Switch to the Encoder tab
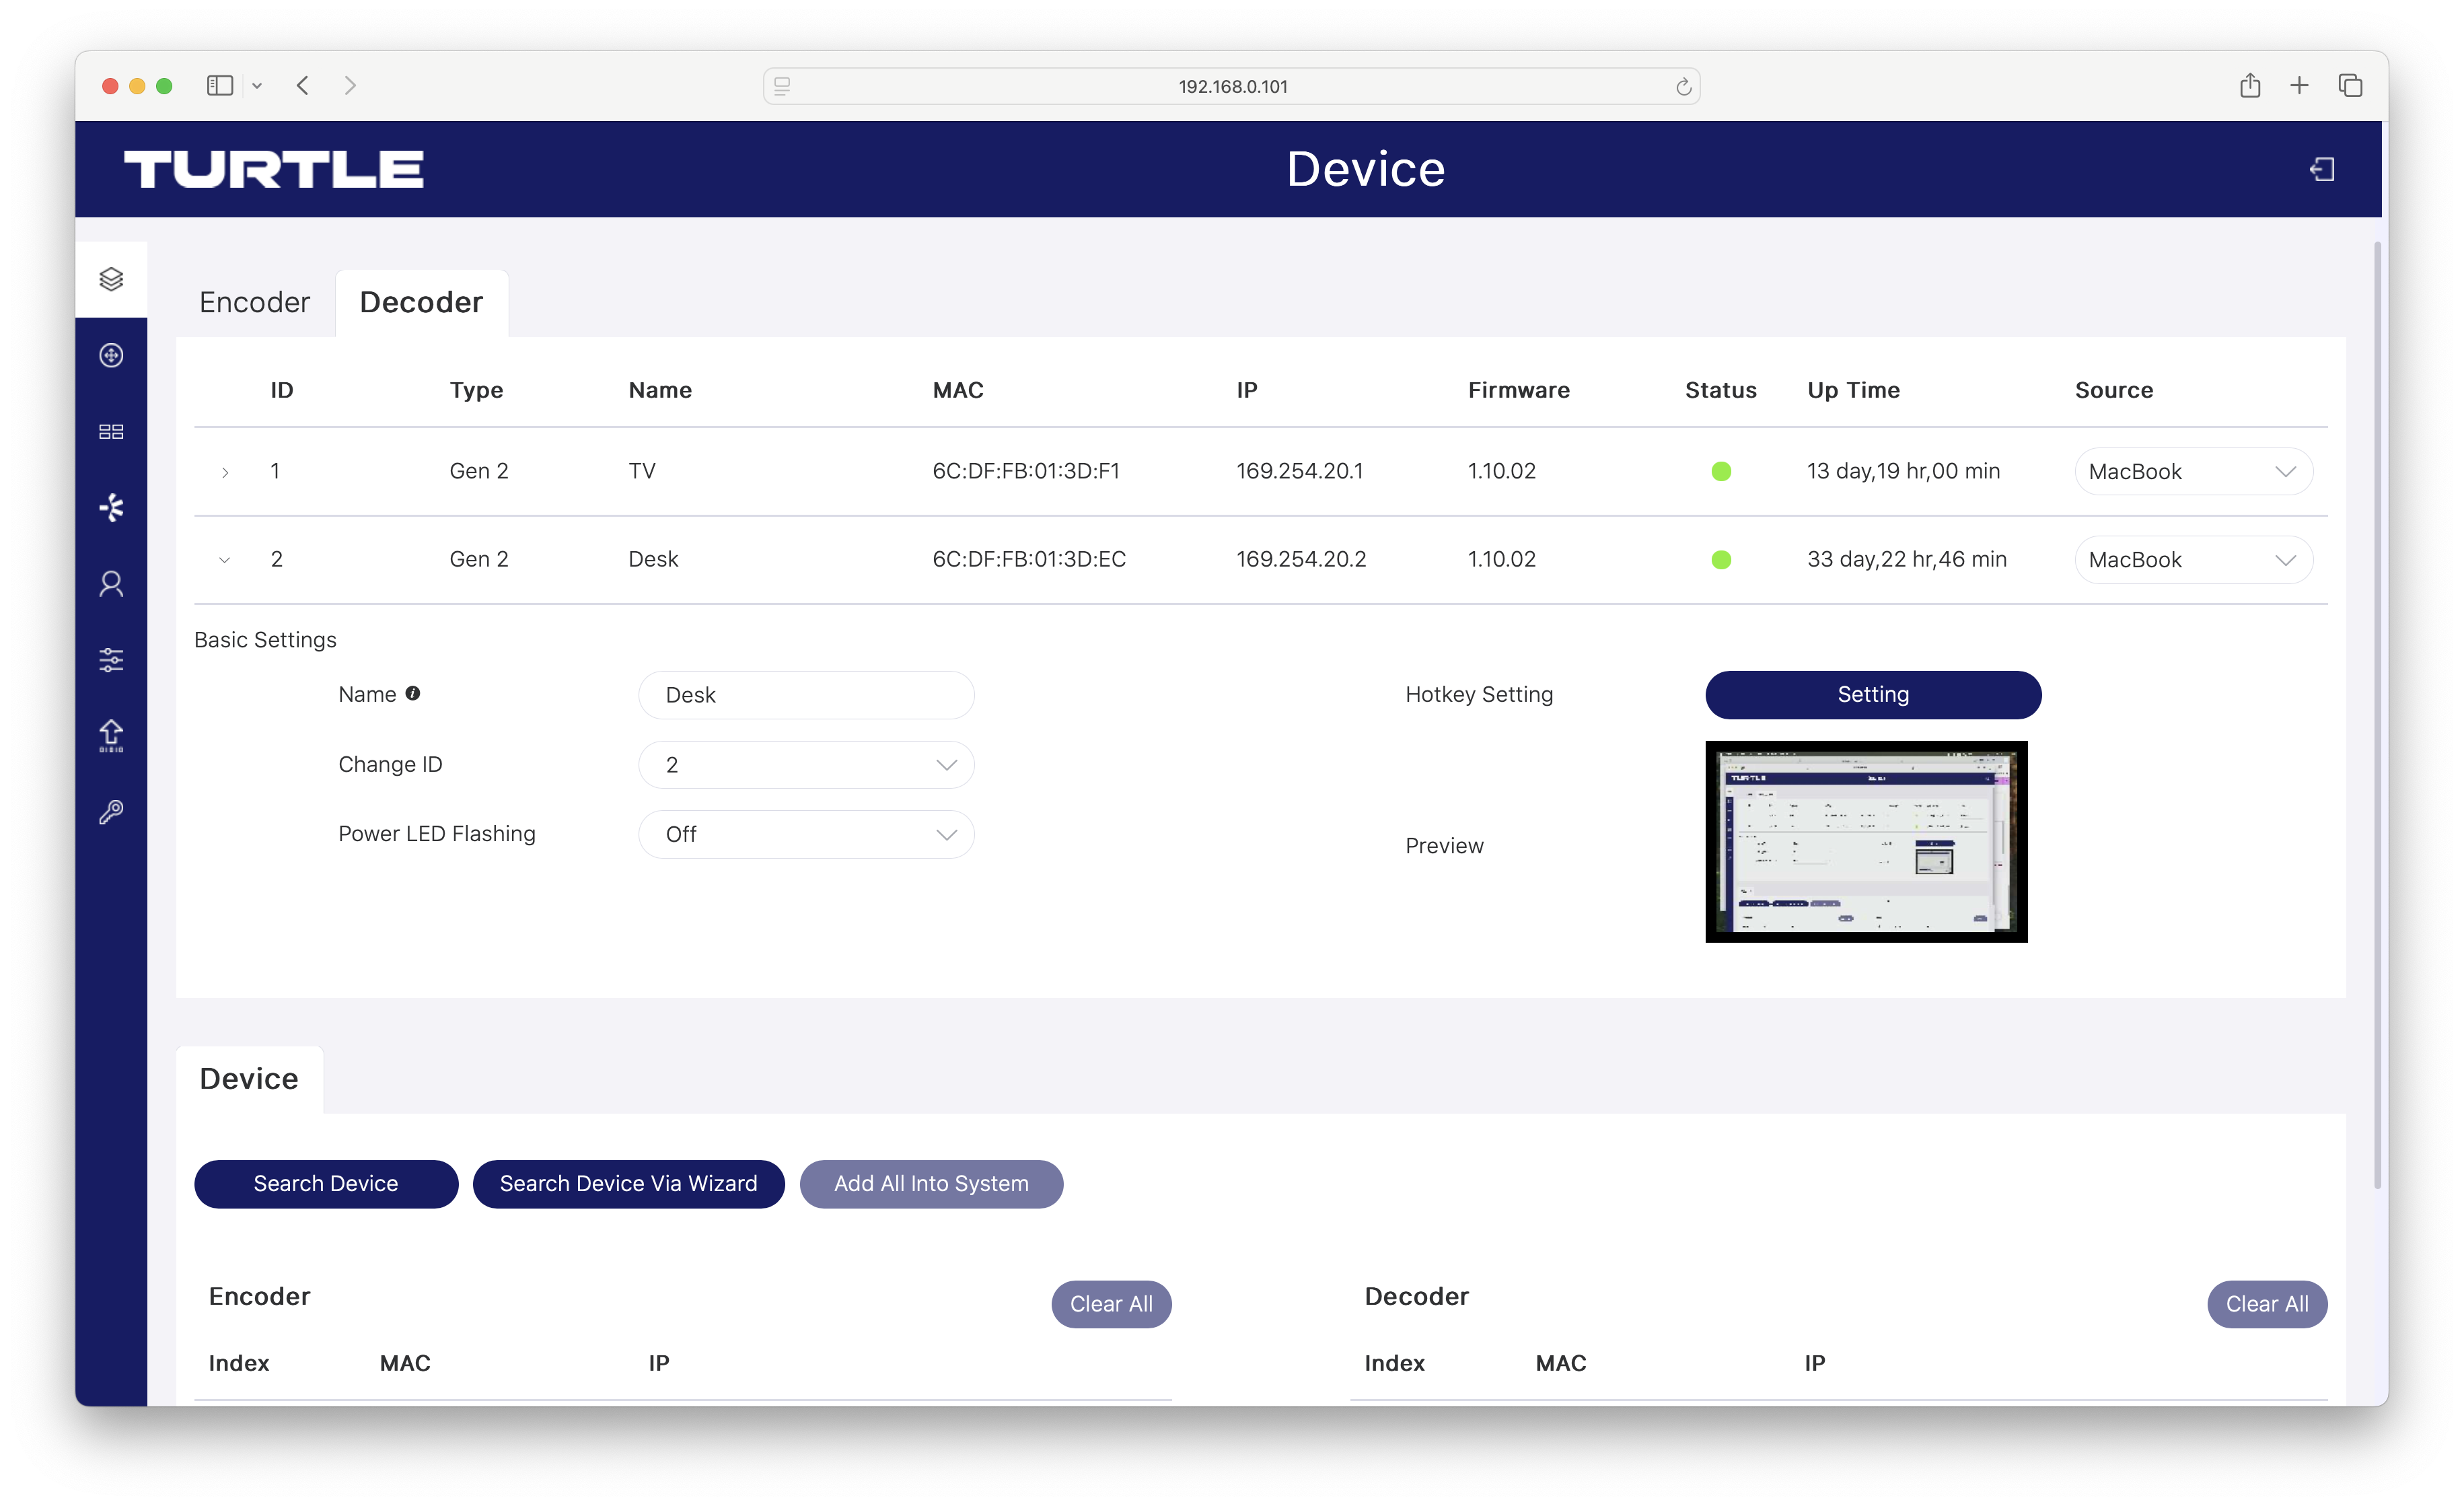 (254, 302)
